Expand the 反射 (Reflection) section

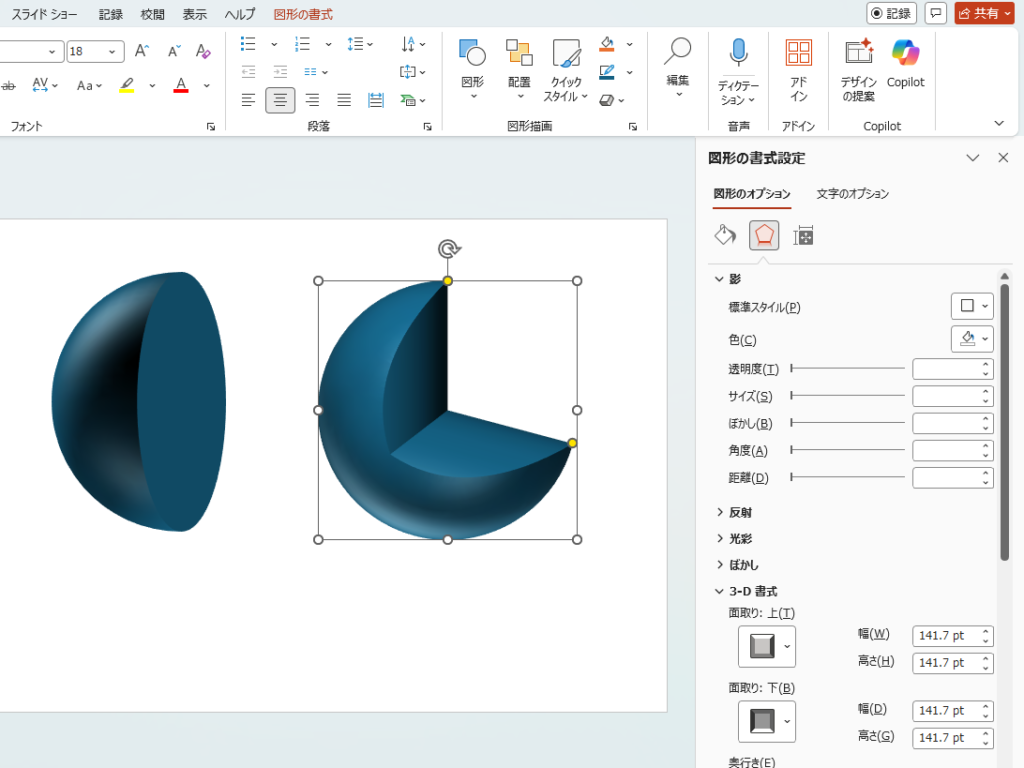point(719,512)
